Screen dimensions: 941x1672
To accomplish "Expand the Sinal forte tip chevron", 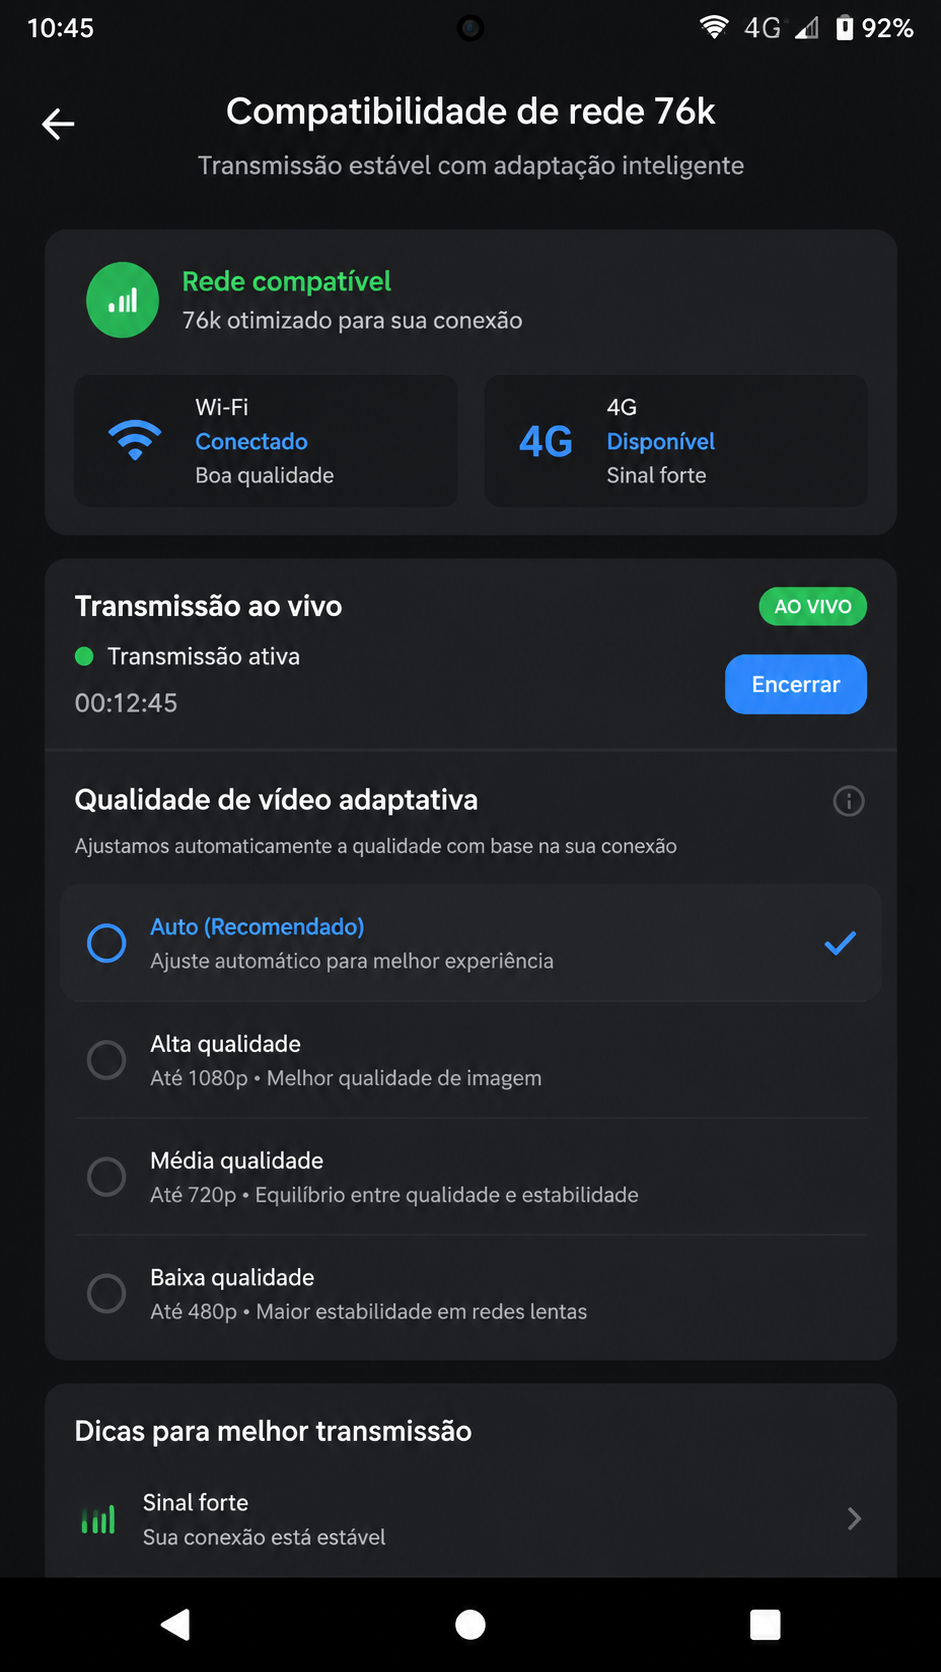I will [x=854, y=1519].
